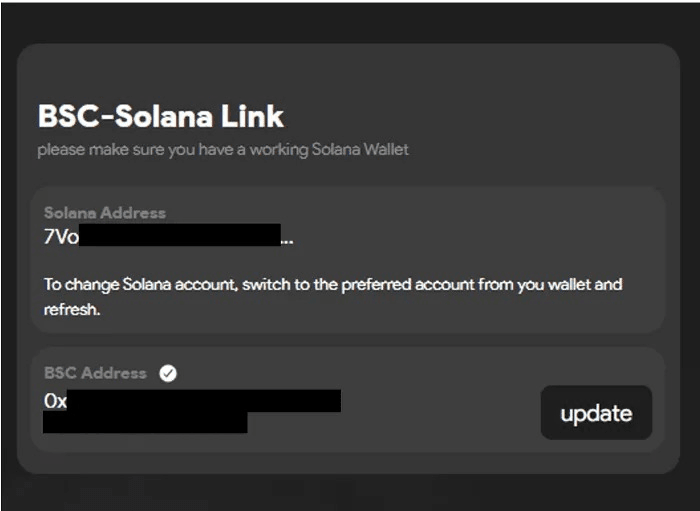Click the word 'refresh' in the instructions
The image size is (700, 511).
tap(73, 310)
